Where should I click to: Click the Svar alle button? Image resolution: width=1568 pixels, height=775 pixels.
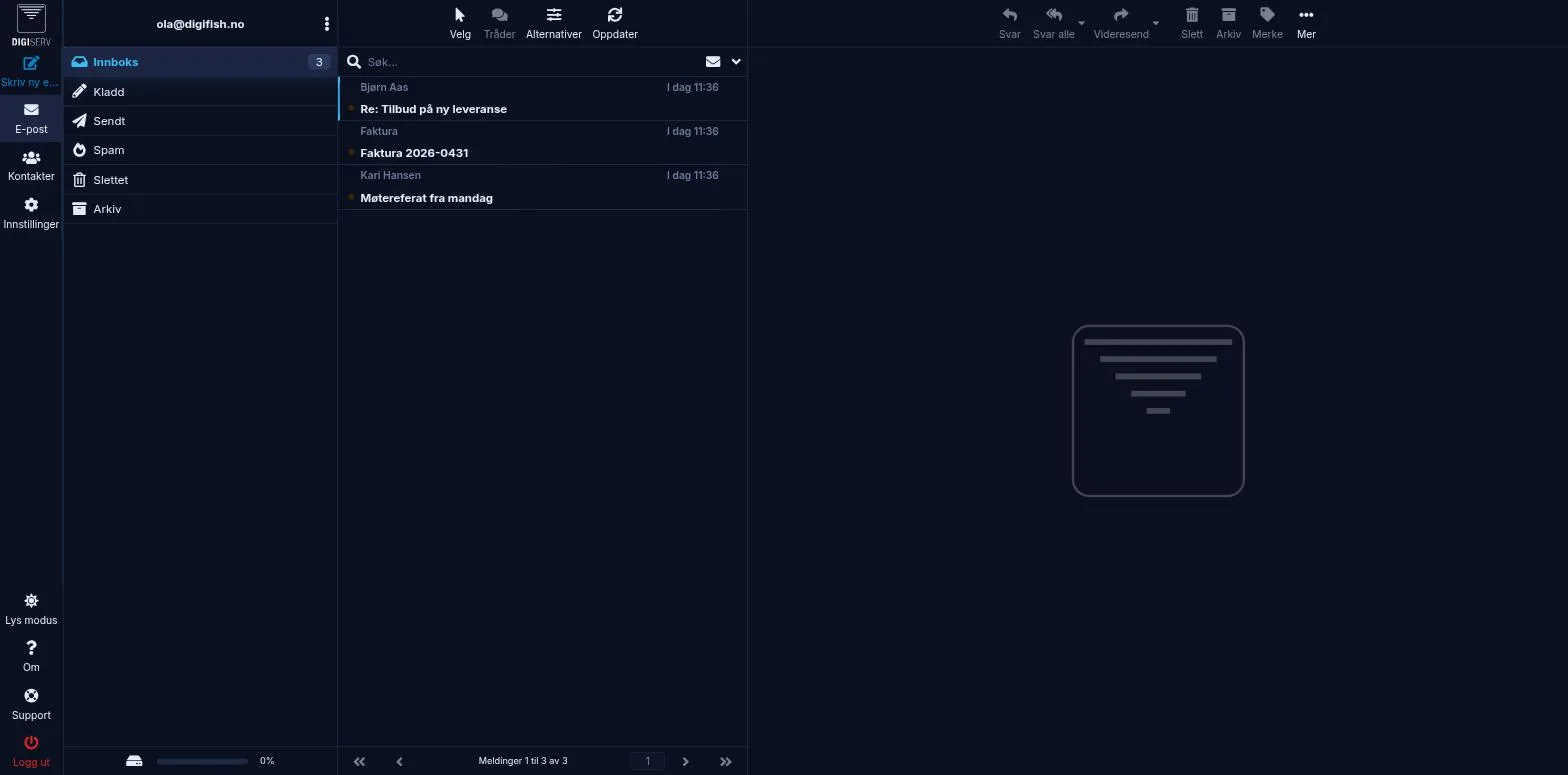1054,23
